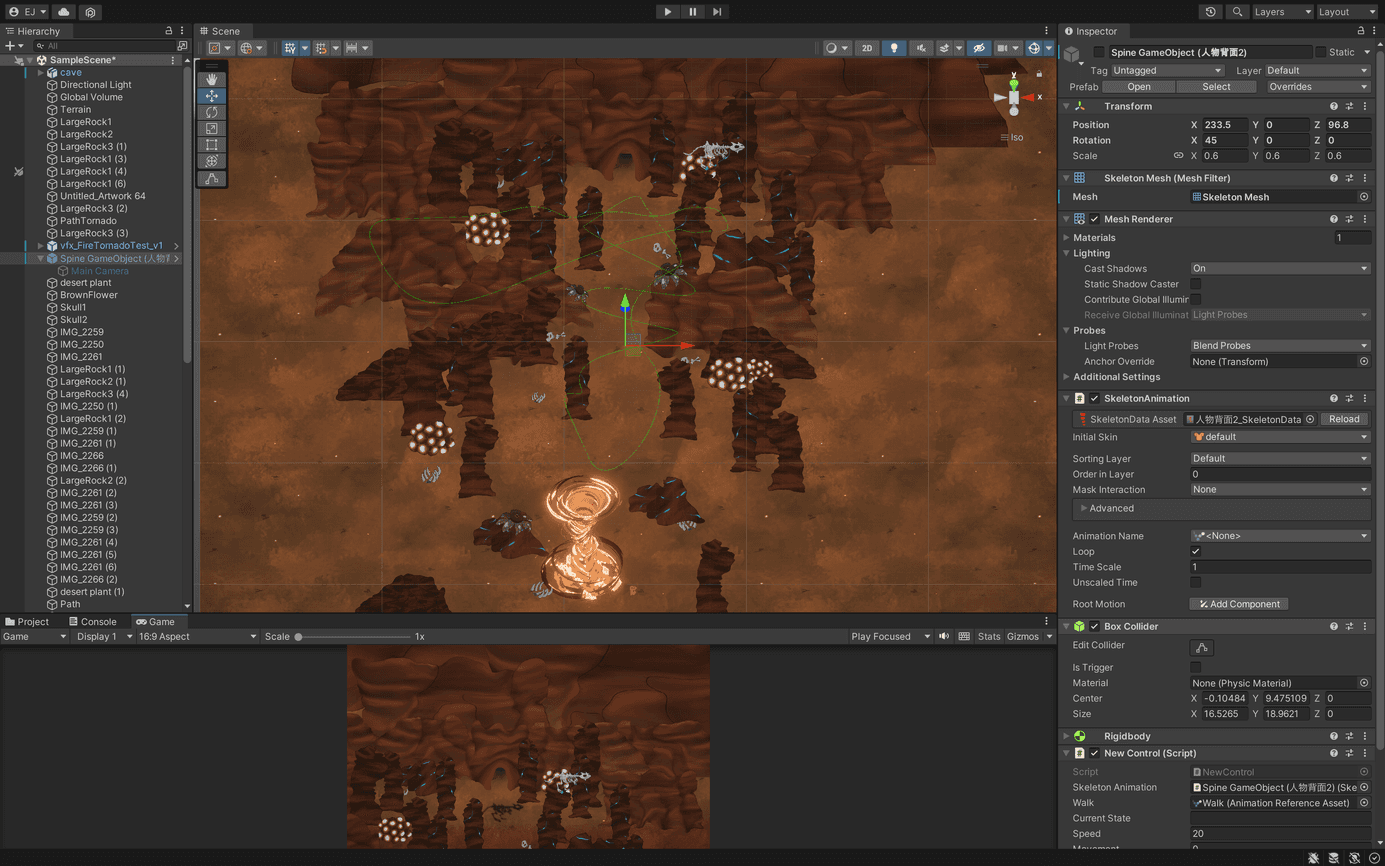Open the Layer dropdown set to Default

click(1318, 71)
